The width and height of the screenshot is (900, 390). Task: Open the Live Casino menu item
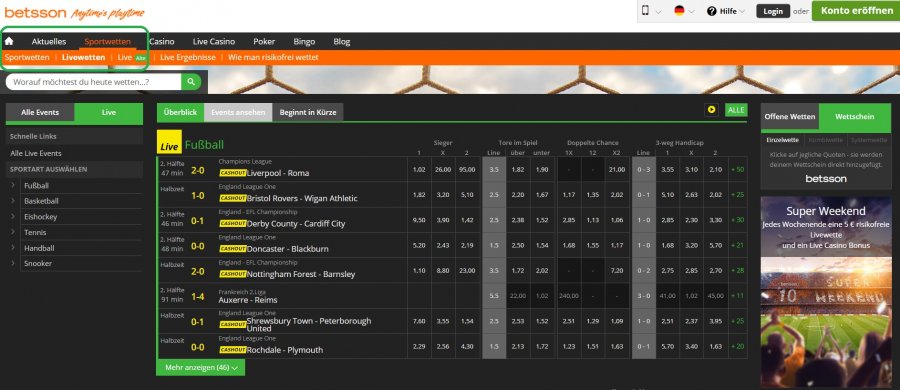214,41
